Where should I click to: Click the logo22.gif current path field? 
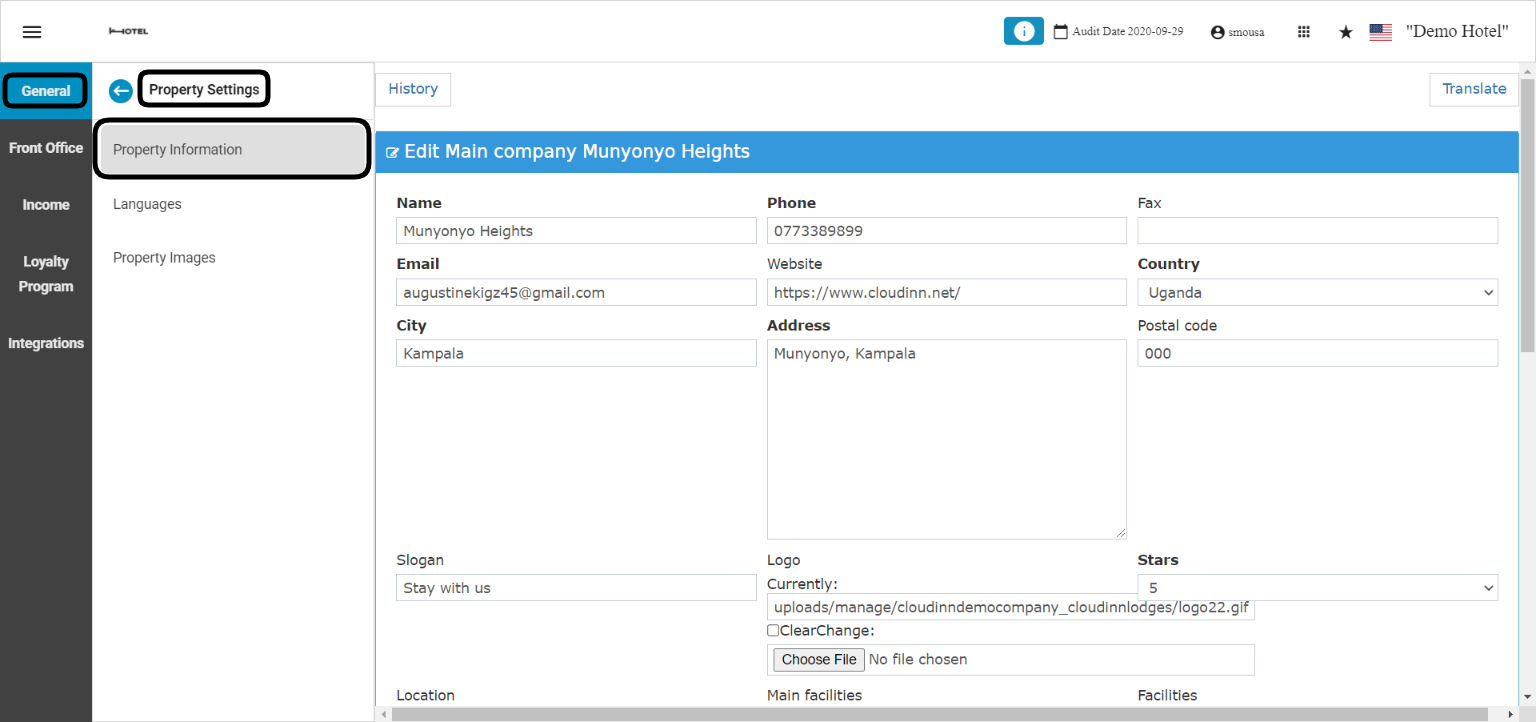[1011, 607]
